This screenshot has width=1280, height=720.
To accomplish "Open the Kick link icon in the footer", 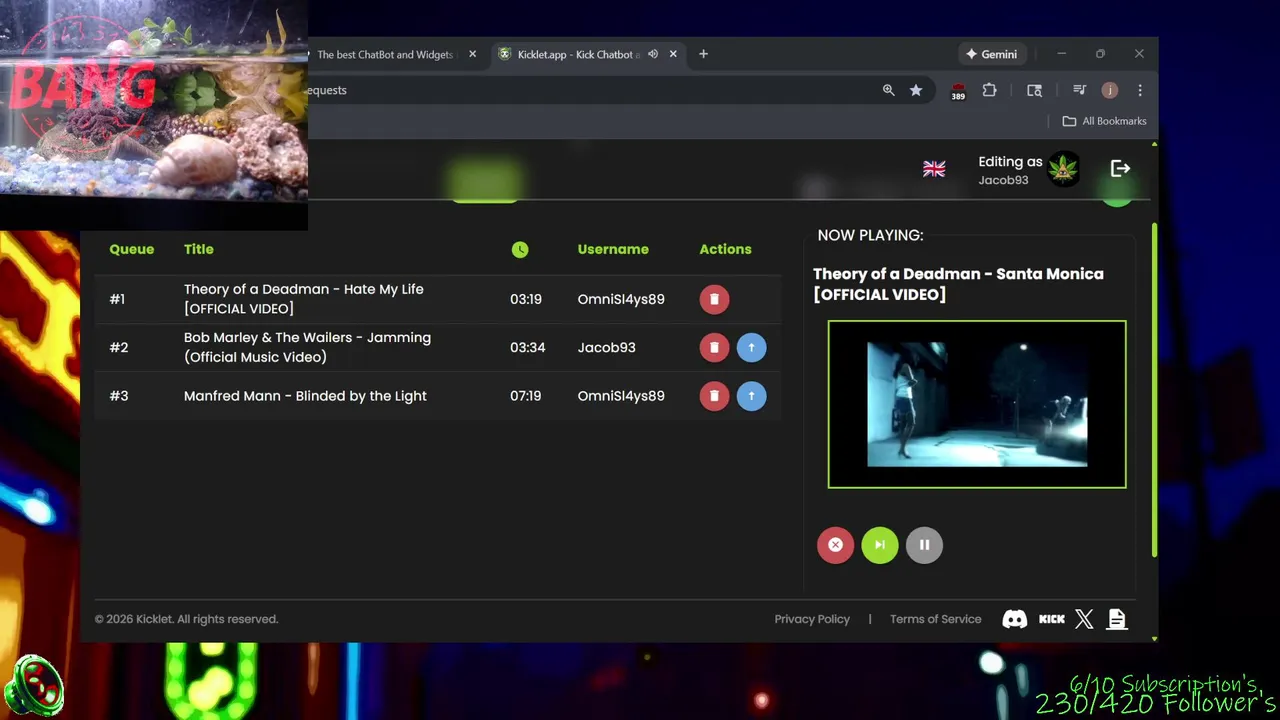I will 1052,619.
